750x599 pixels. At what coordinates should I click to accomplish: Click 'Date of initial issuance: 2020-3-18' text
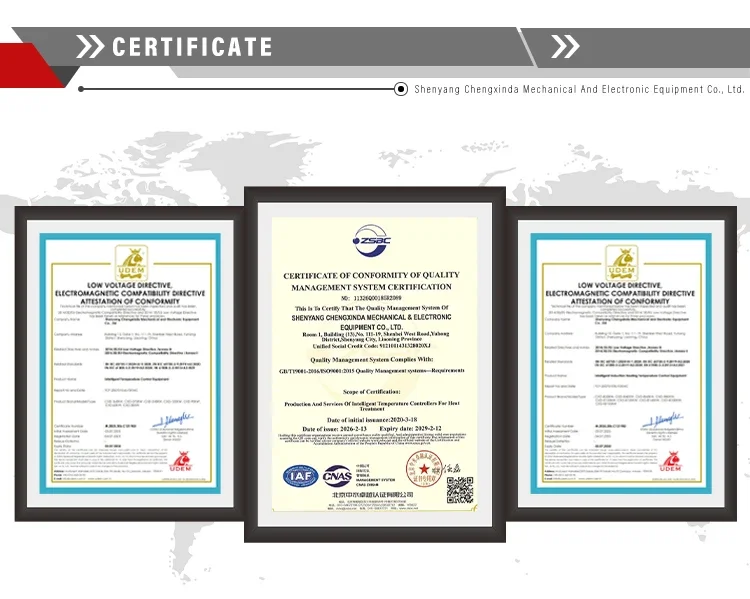[372, 420]
